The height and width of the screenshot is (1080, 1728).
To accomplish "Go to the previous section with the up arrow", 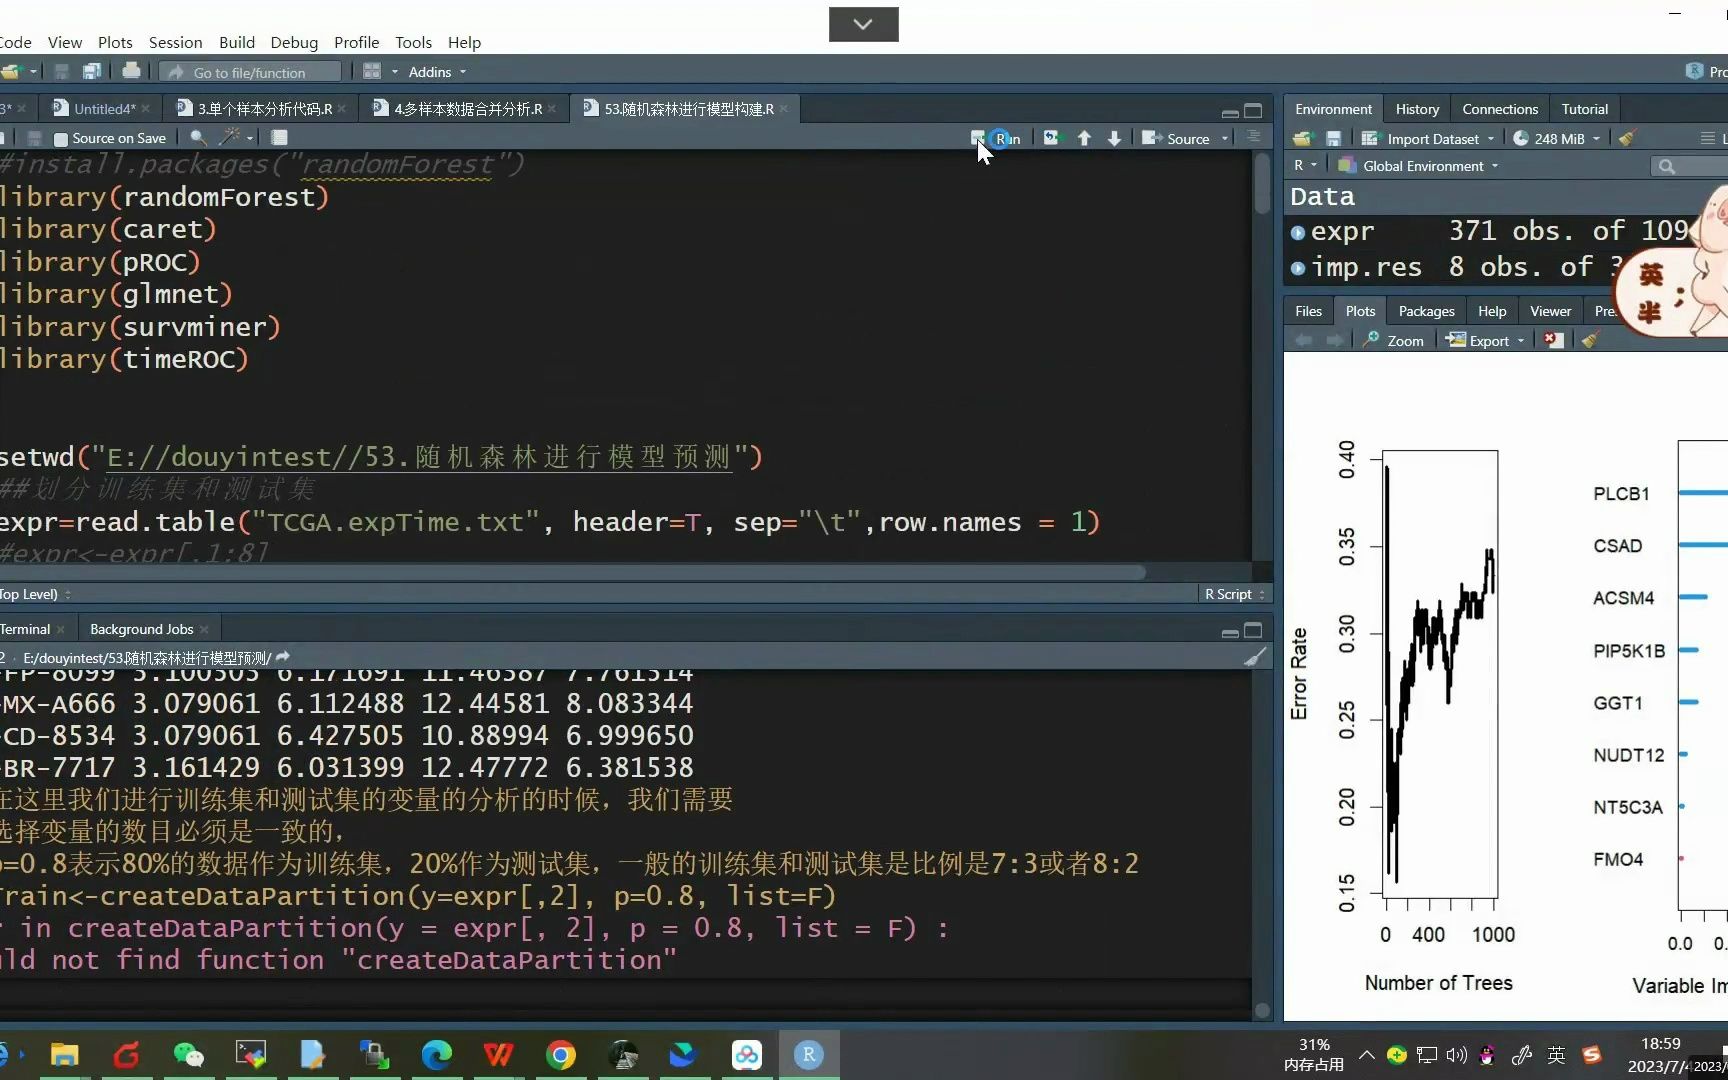I will (1084, 138).
